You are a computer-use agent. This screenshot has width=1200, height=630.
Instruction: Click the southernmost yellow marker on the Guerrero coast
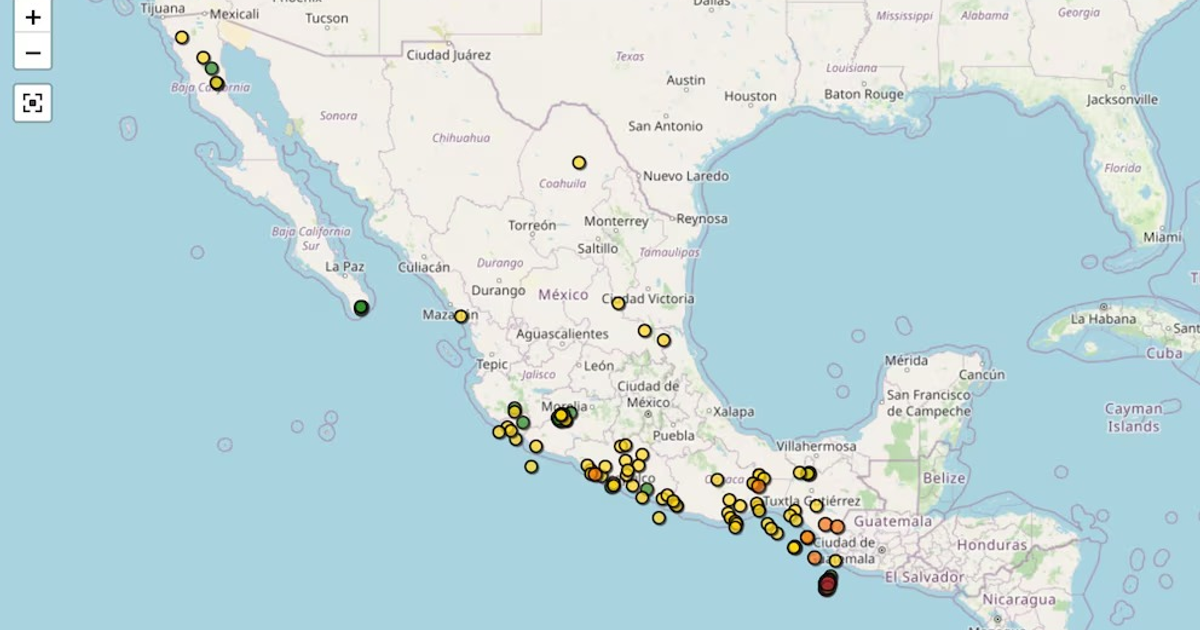(659, 518)
